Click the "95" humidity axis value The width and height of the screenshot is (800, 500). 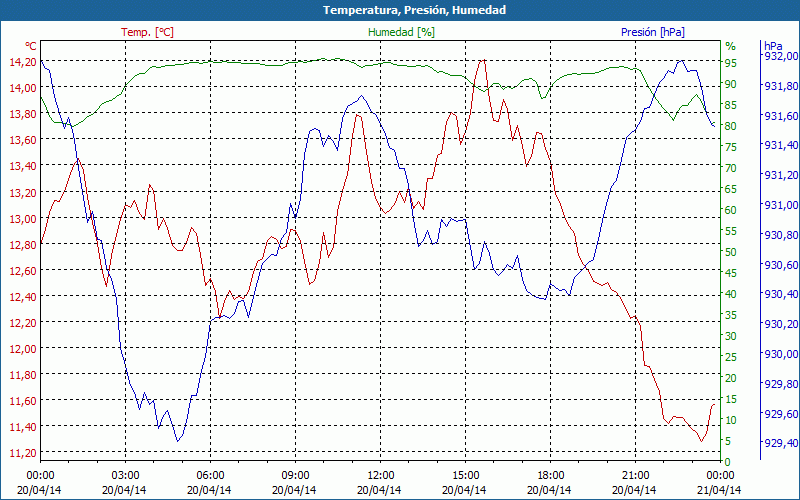731,63
